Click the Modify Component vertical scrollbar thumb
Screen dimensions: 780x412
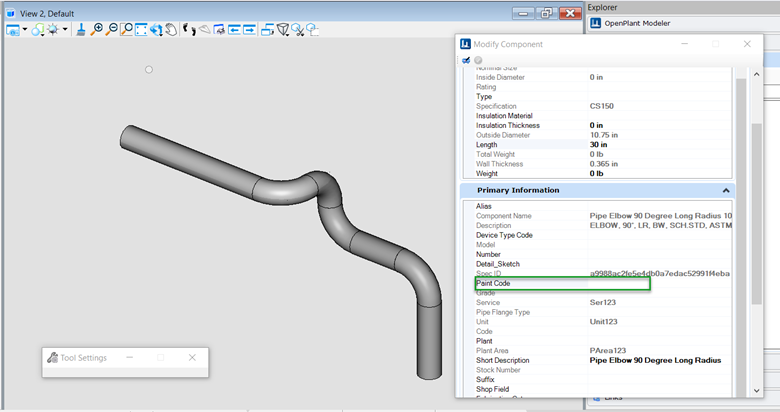pos(756,214)
